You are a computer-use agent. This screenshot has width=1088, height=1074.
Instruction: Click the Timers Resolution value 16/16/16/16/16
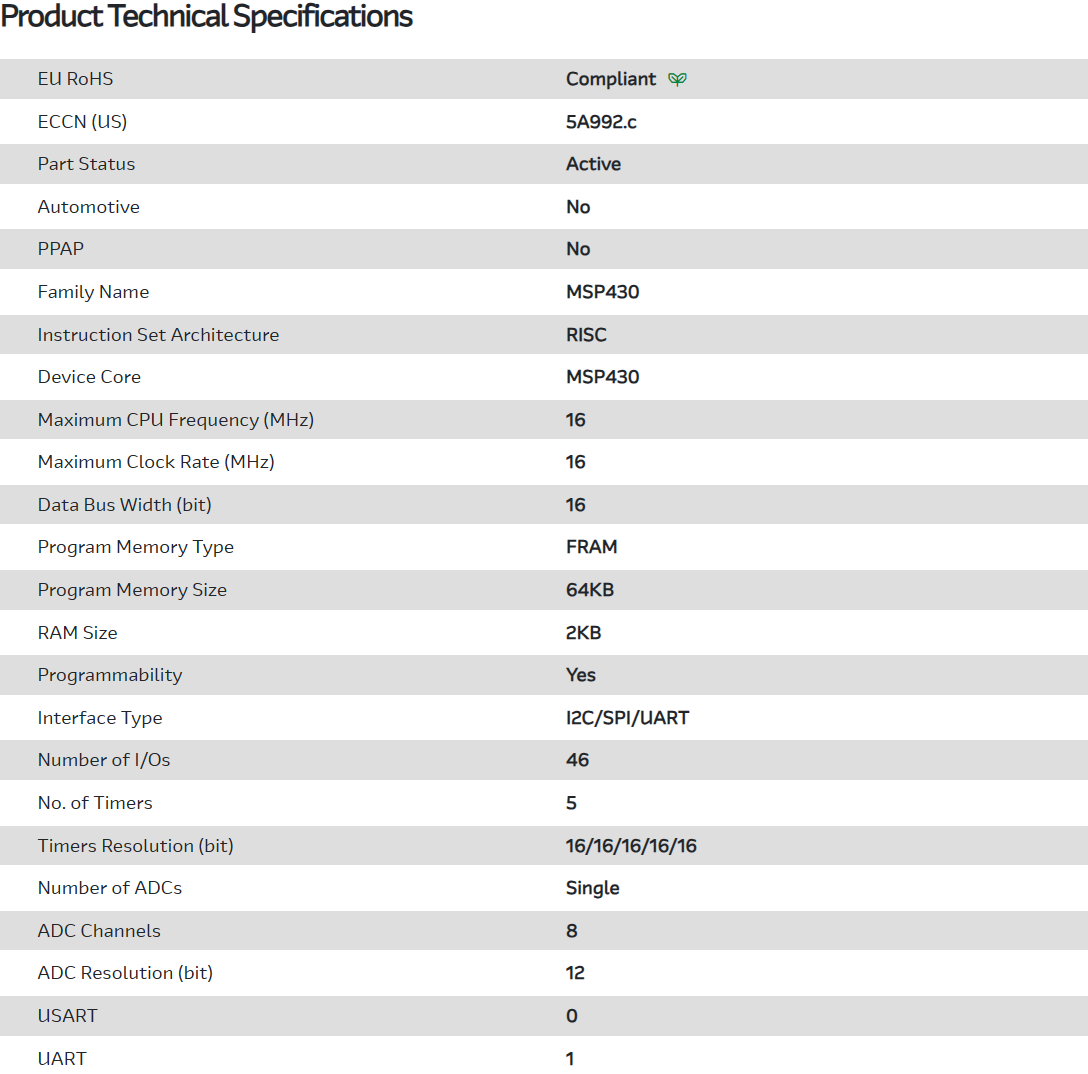point(631,846)
